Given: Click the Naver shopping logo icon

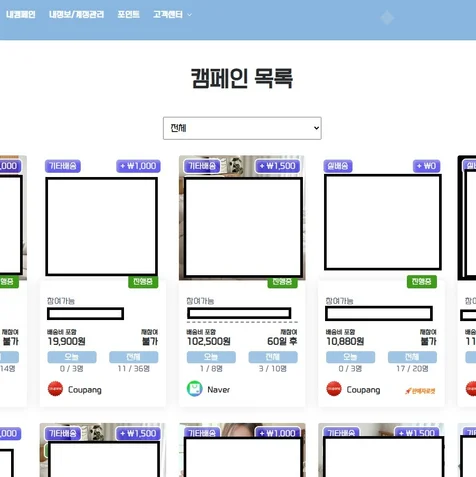Looking at the screenshot, I should [195, 389].
